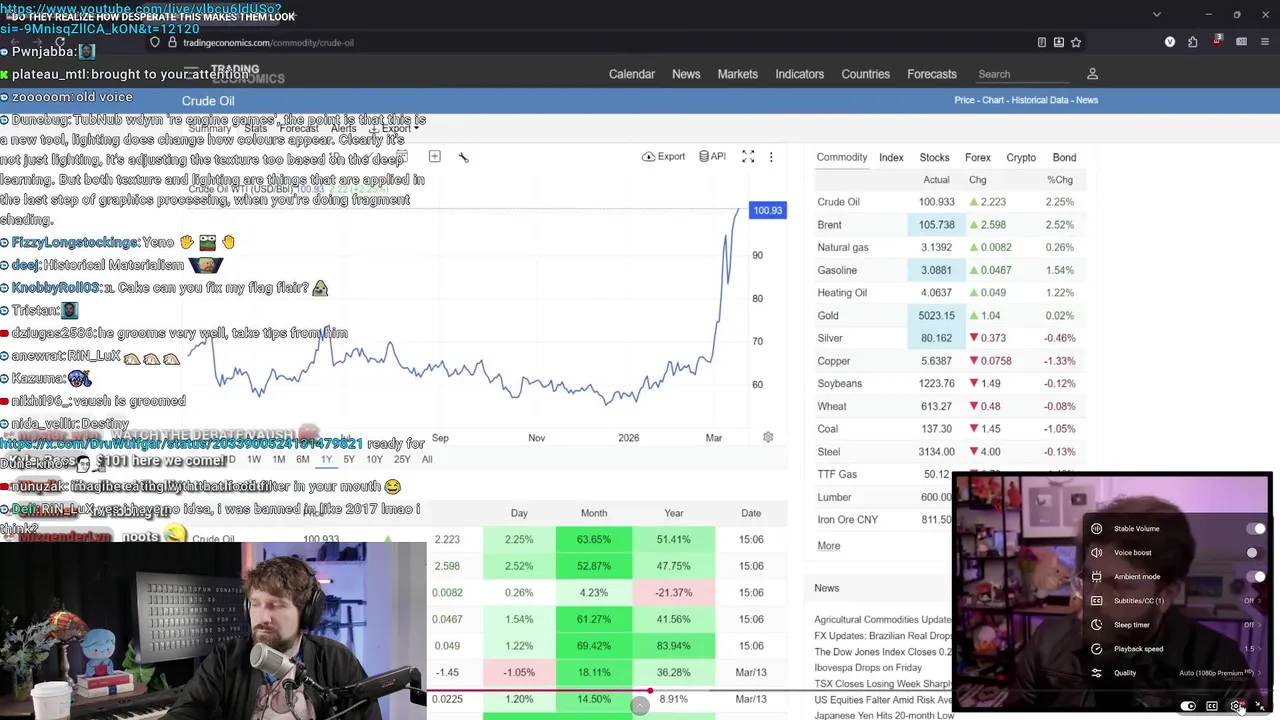Click the extension icon with red badge
This screenshot has width=1280, height=720.
[1217, 42]
